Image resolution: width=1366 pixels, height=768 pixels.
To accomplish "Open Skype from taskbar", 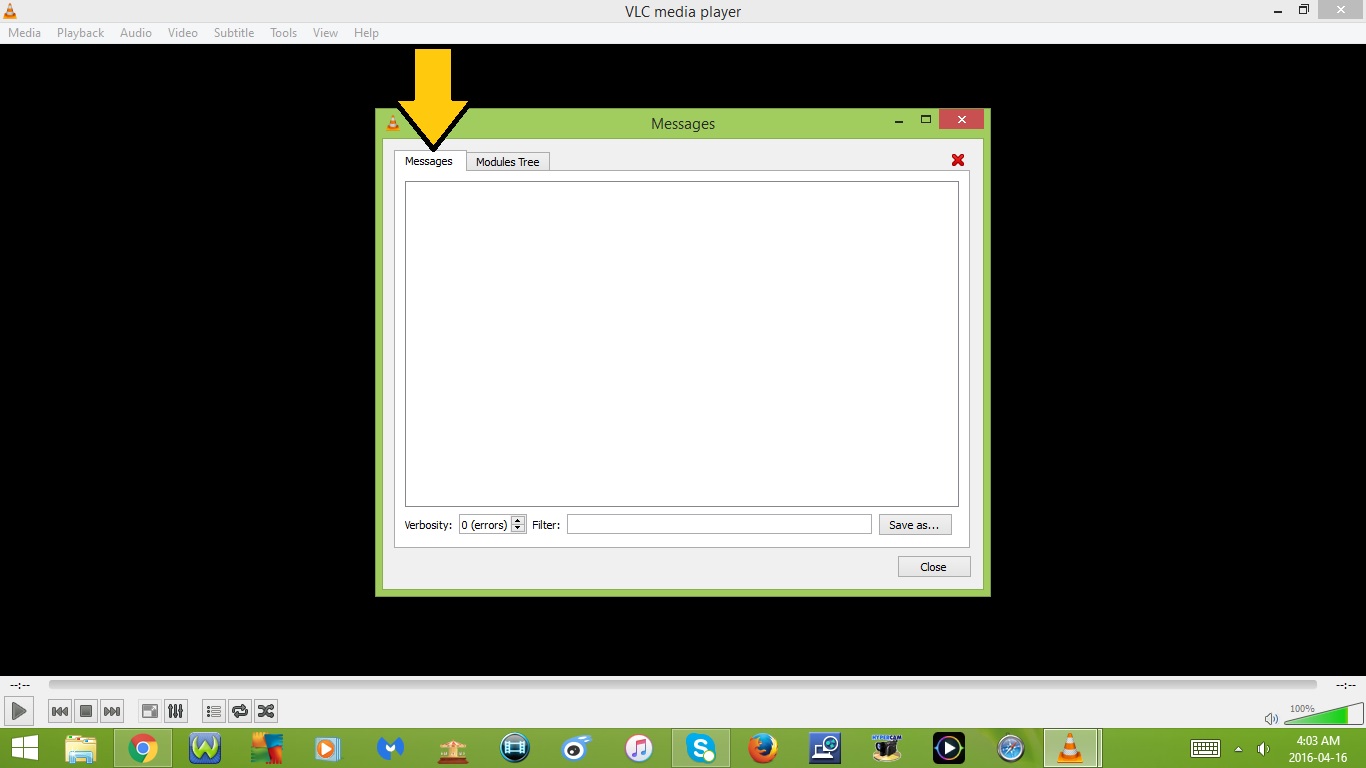I will pyautogui.click(x=701, y=748).
